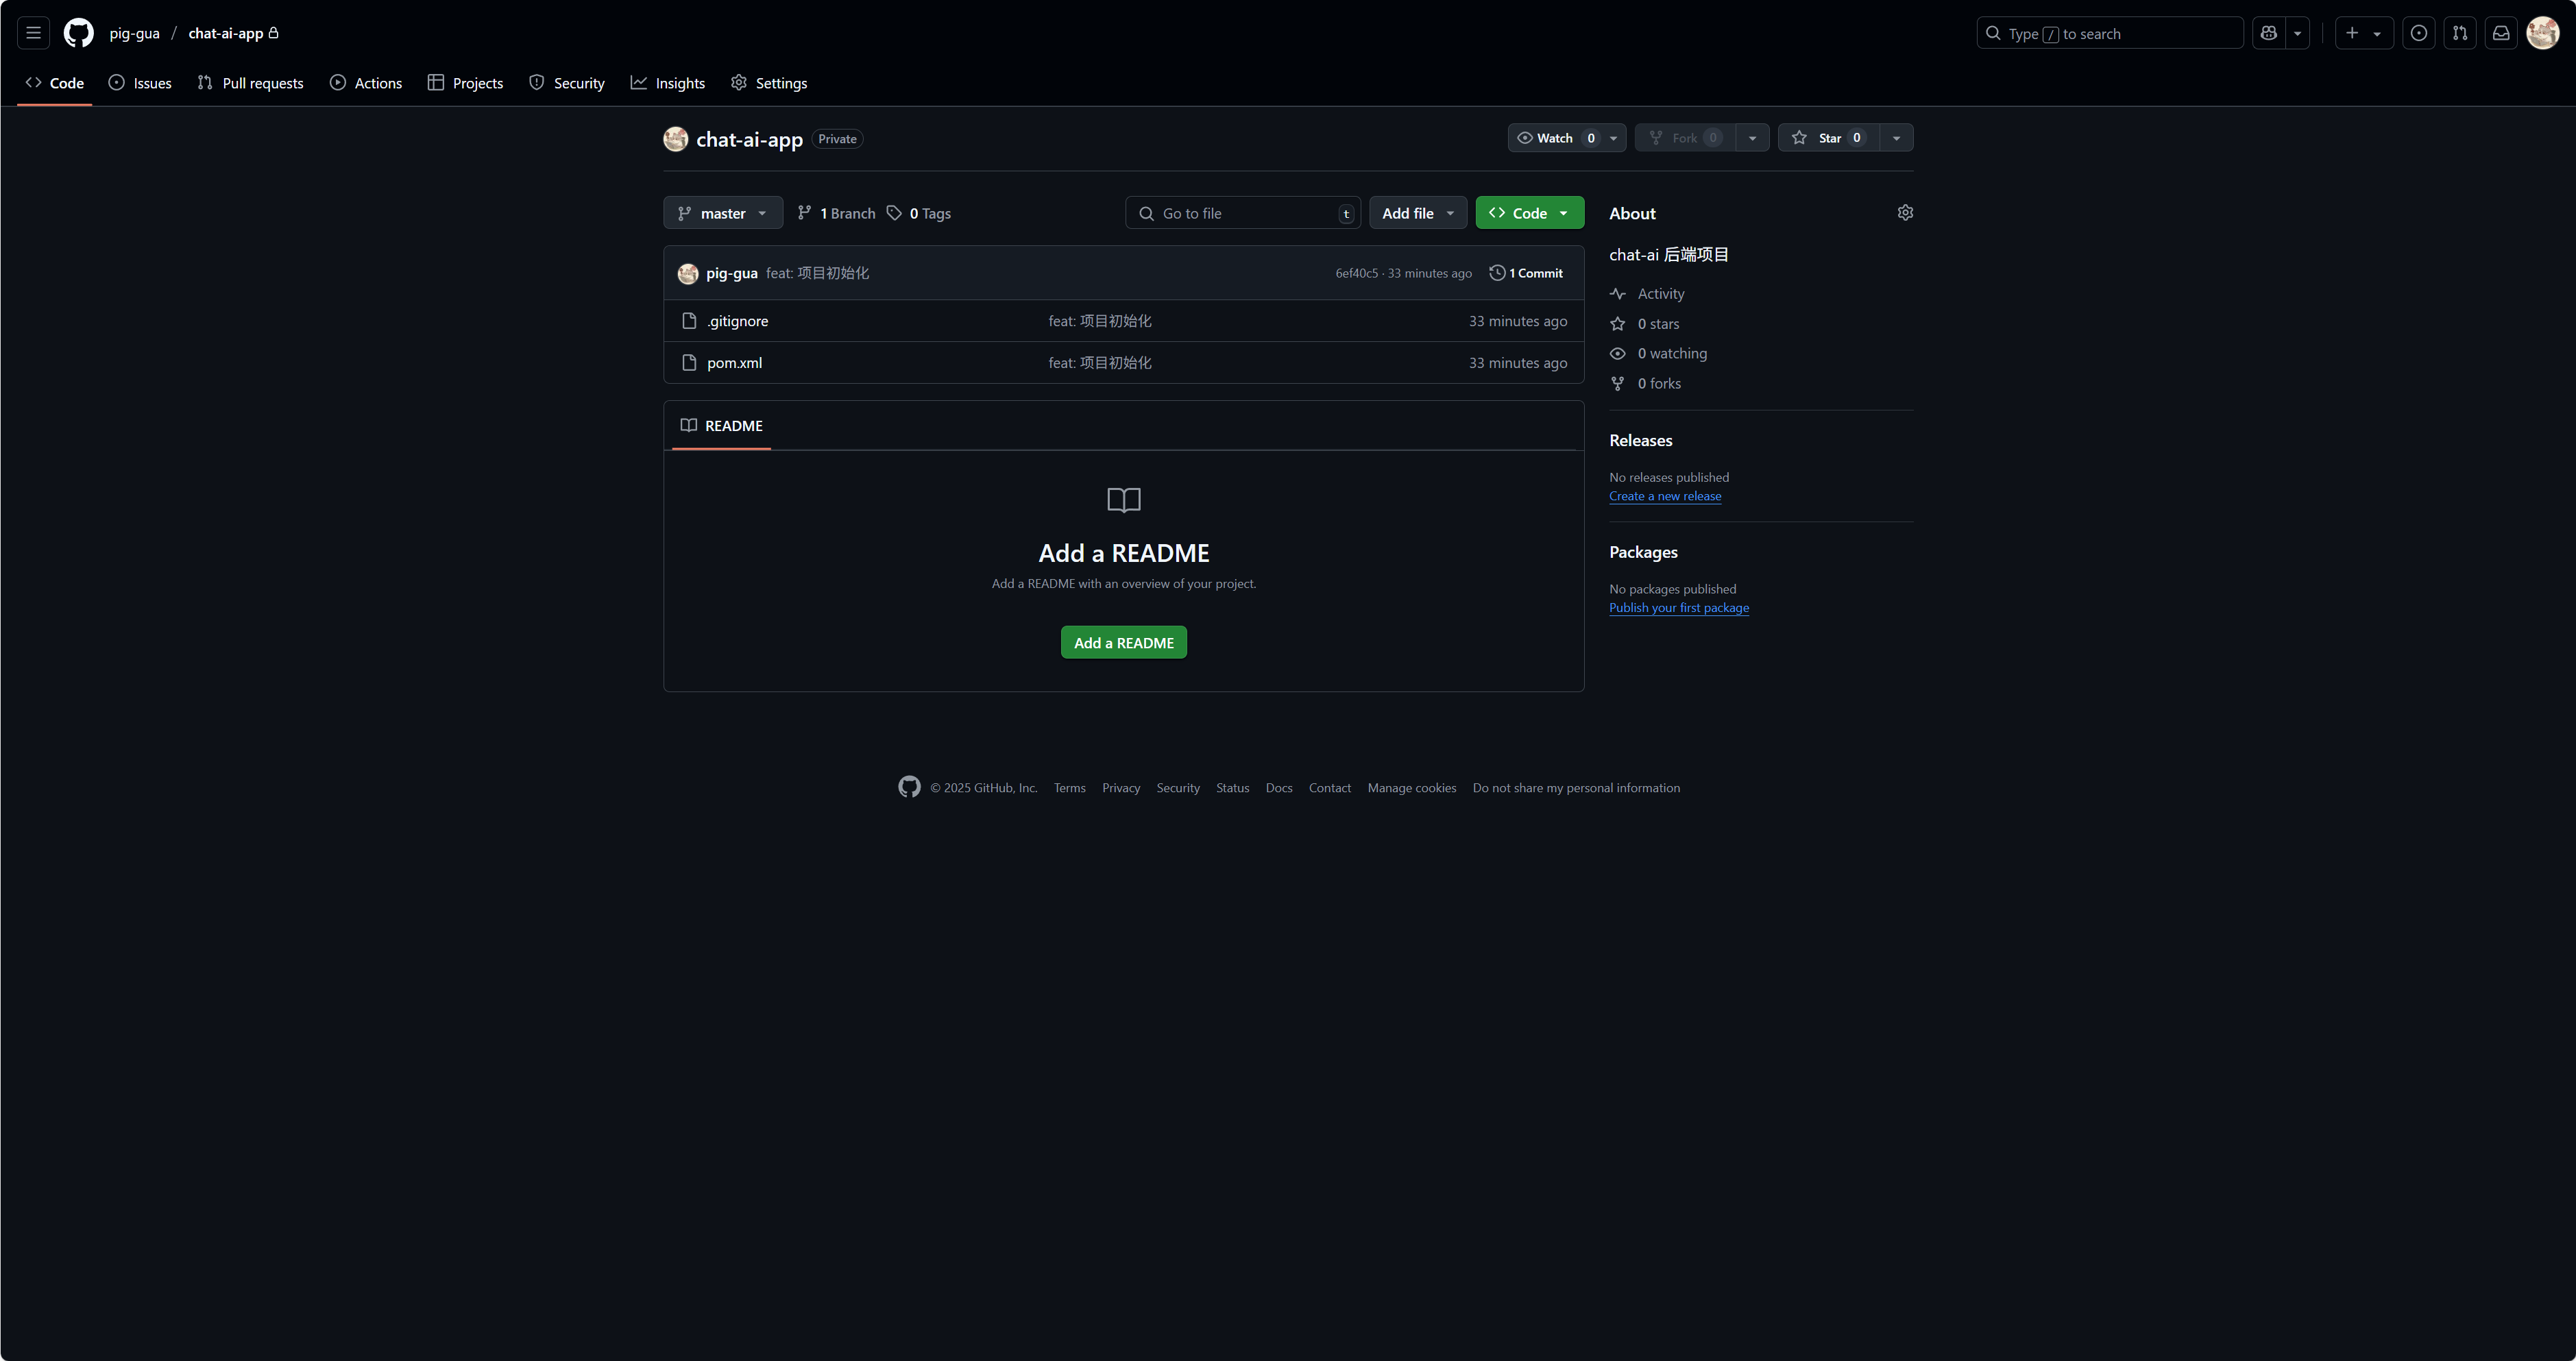Open the footer Contact link

click(x=1330, y=788)
